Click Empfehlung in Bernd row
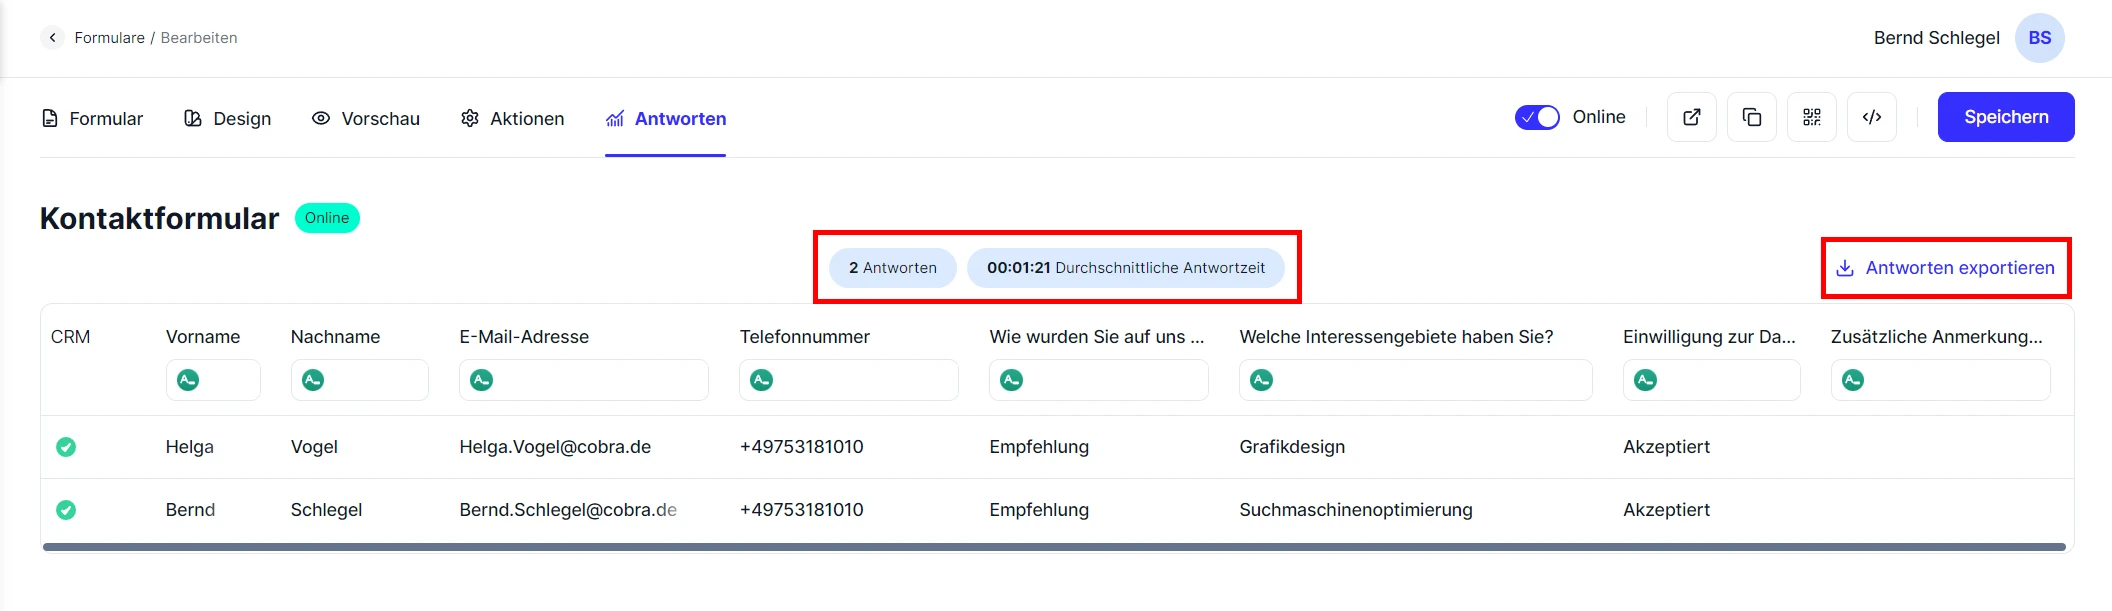Screen dimensions: 2112x611 pos(1039,510)
